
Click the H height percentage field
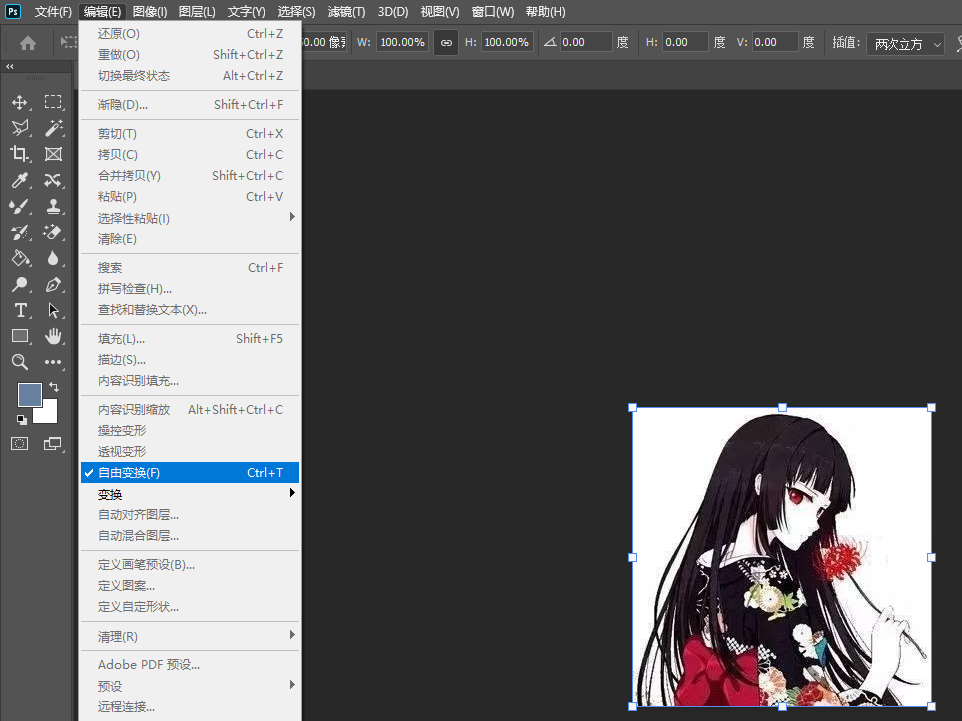pyautogui.click(x=506, y=42)
